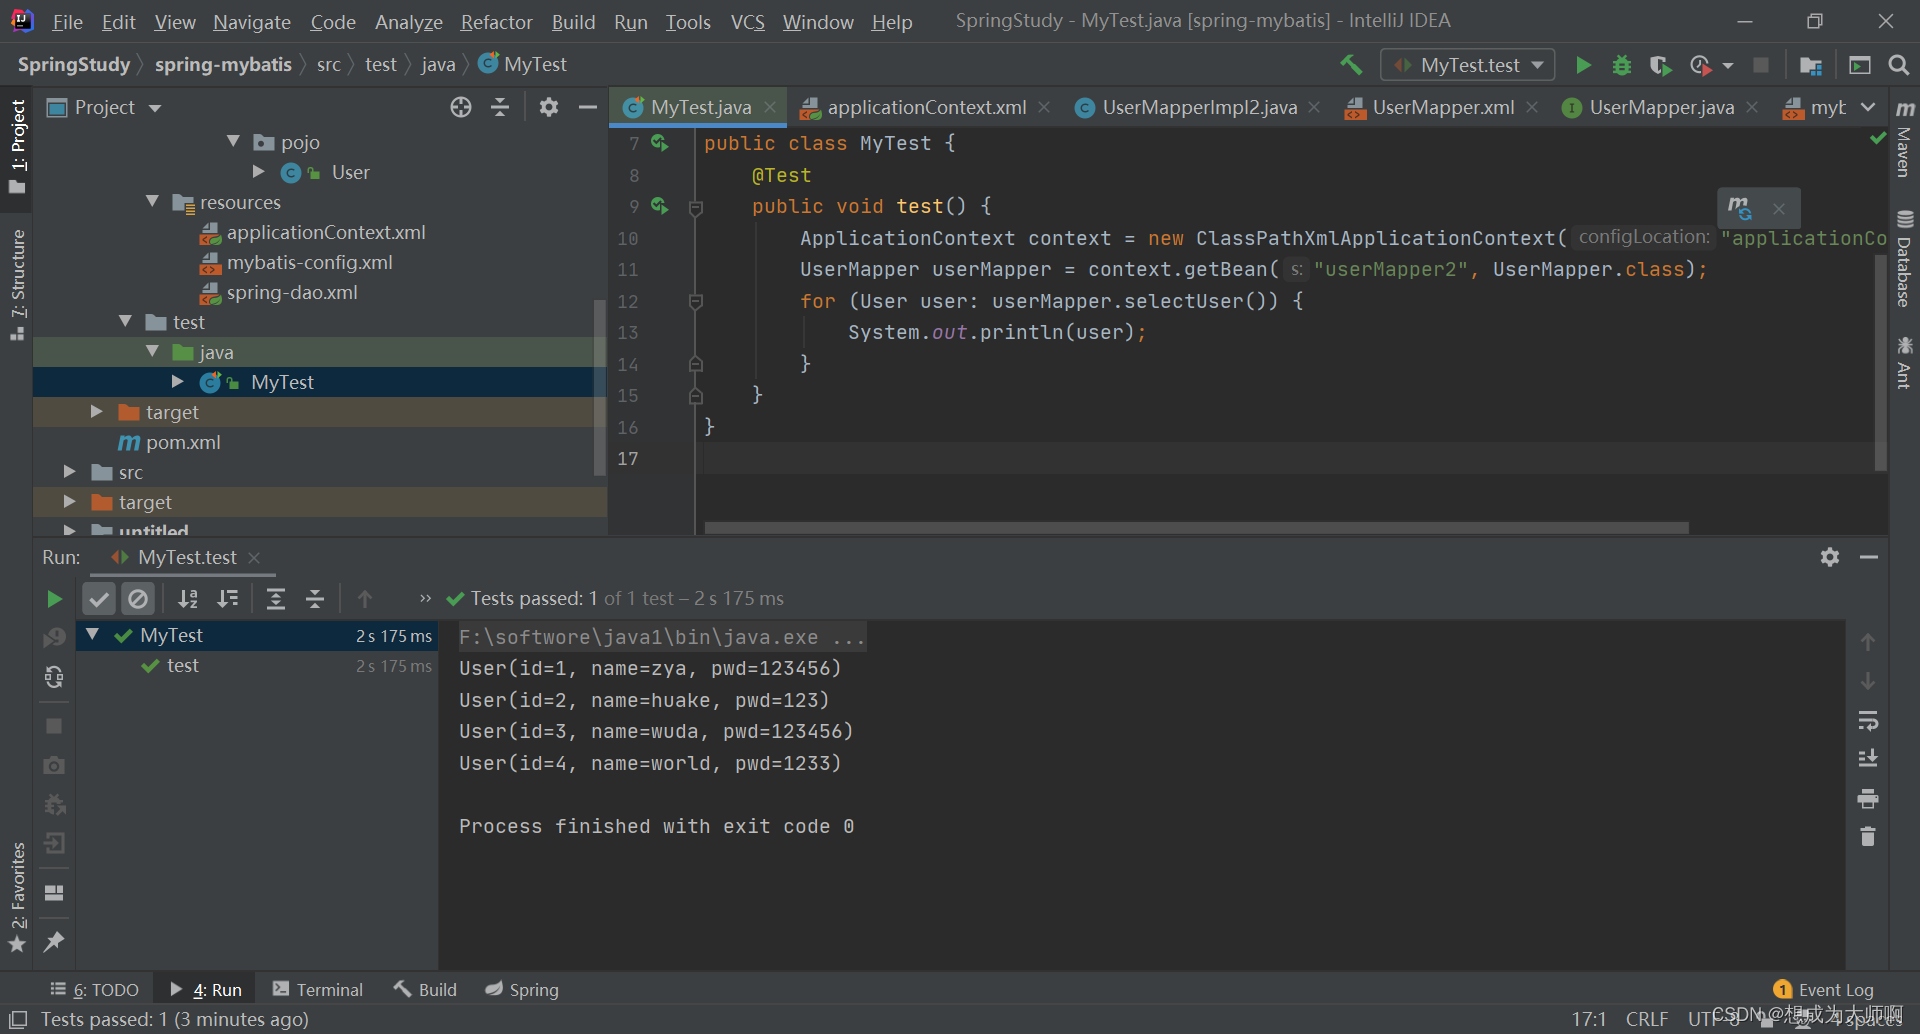Open the 6: TODO tool window
This screenshot has height=1034, width=1920.
point(95,990)
